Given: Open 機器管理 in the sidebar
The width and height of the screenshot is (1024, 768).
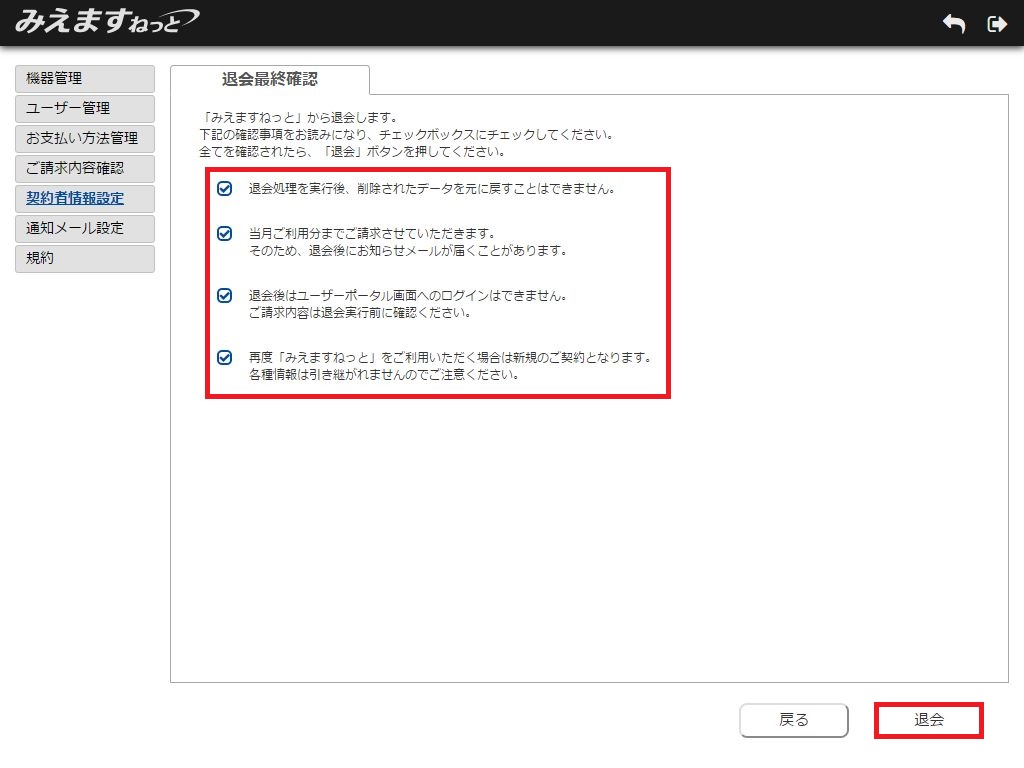Looking at the screenshot, I should [x=85, y=79].
